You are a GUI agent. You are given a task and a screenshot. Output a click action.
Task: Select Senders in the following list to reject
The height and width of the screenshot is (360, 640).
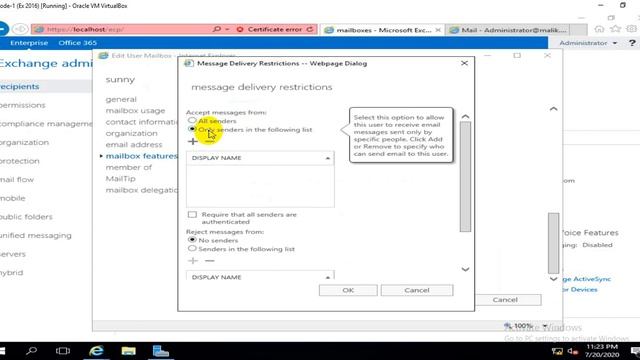coord(192,248)
